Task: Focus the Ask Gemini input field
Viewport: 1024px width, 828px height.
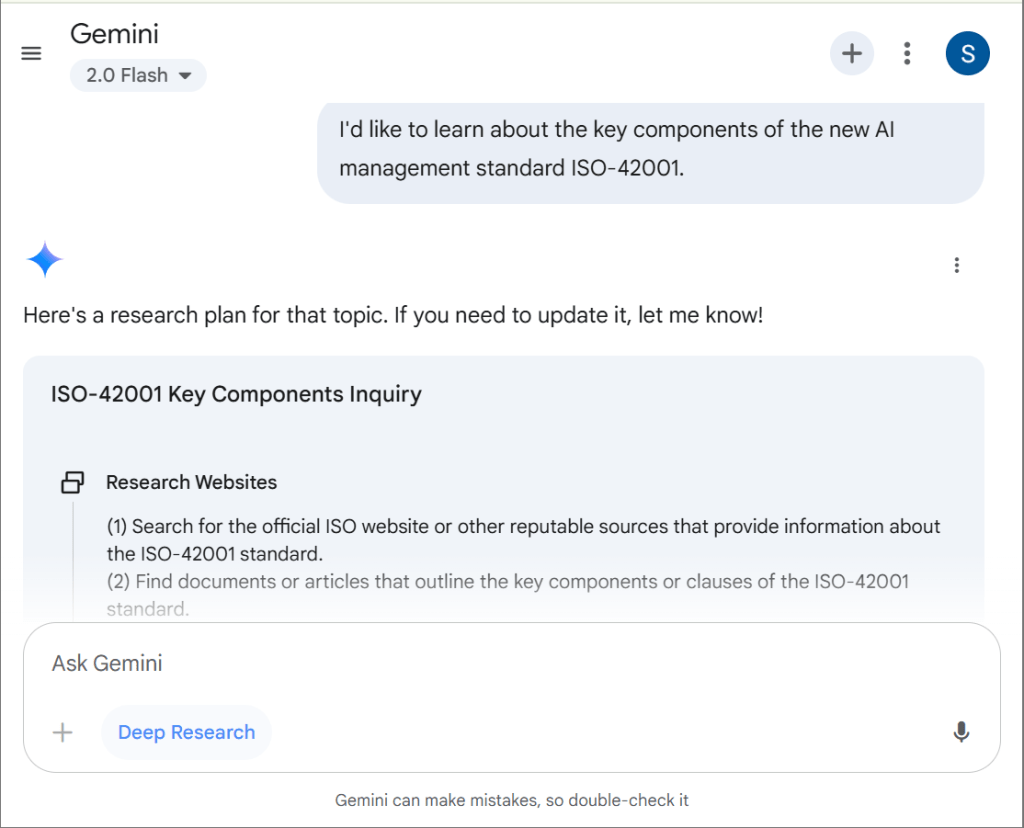Action: pyautogui.click(x=500, y=663)
